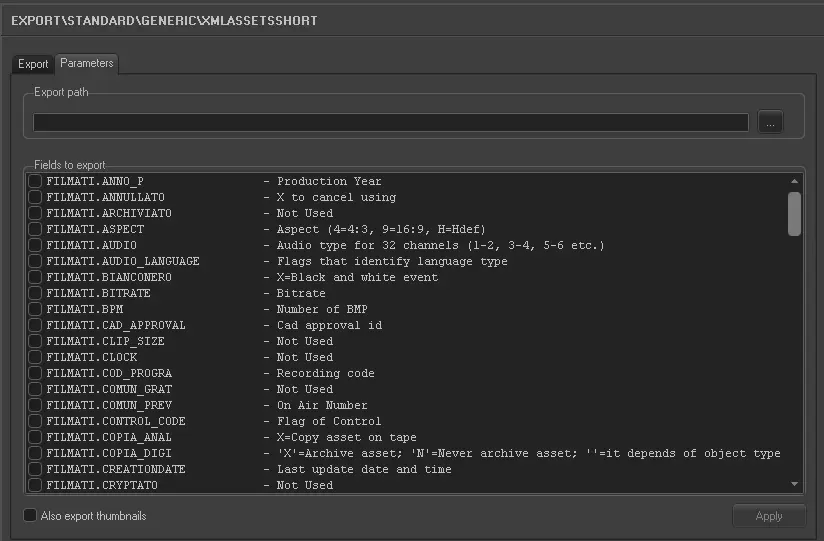
Task: Toggle the FILMATI.AUDIO field checkbox
Action: tap(35, 245)
